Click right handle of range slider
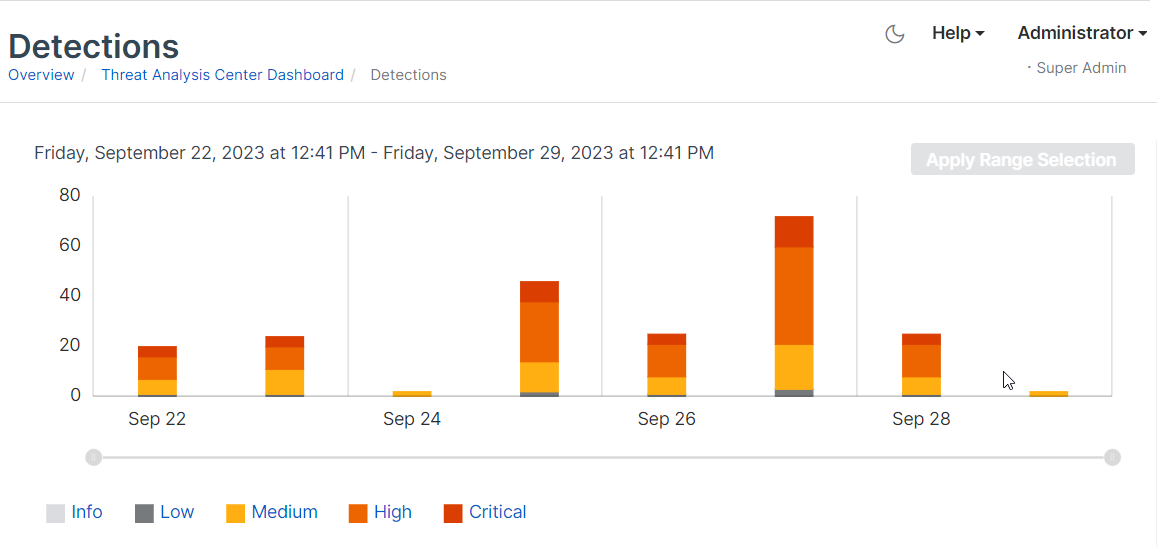 point(1112,458)
